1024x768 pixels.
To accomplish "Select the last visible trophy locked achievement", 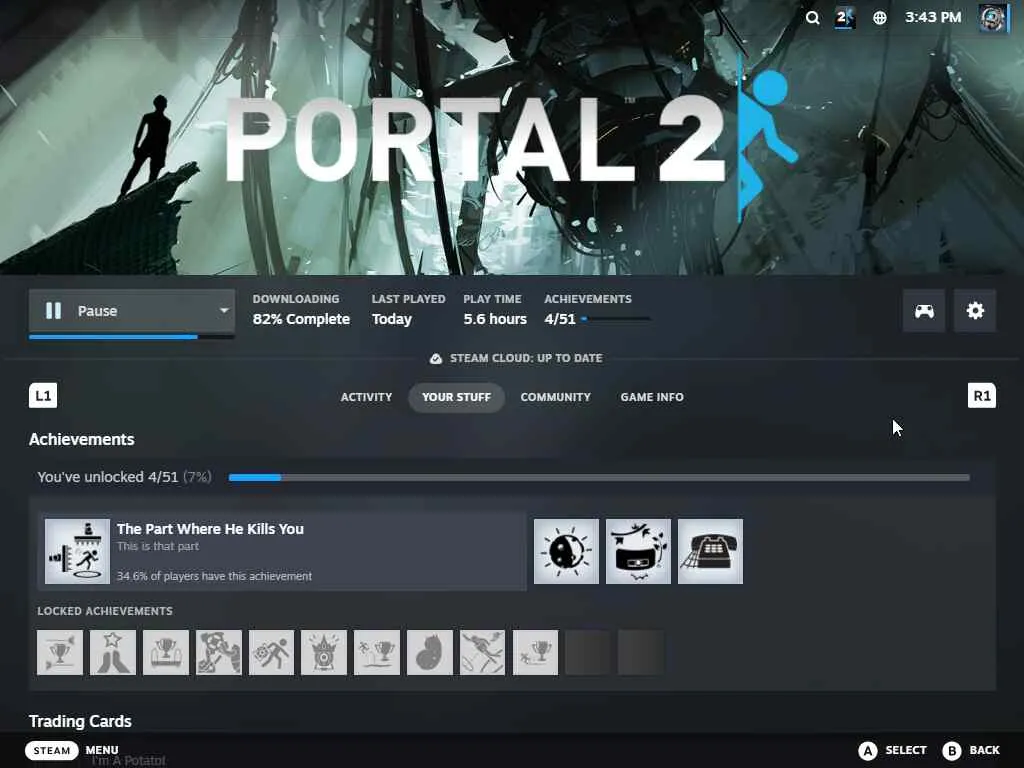I will (x=536, y=652).
